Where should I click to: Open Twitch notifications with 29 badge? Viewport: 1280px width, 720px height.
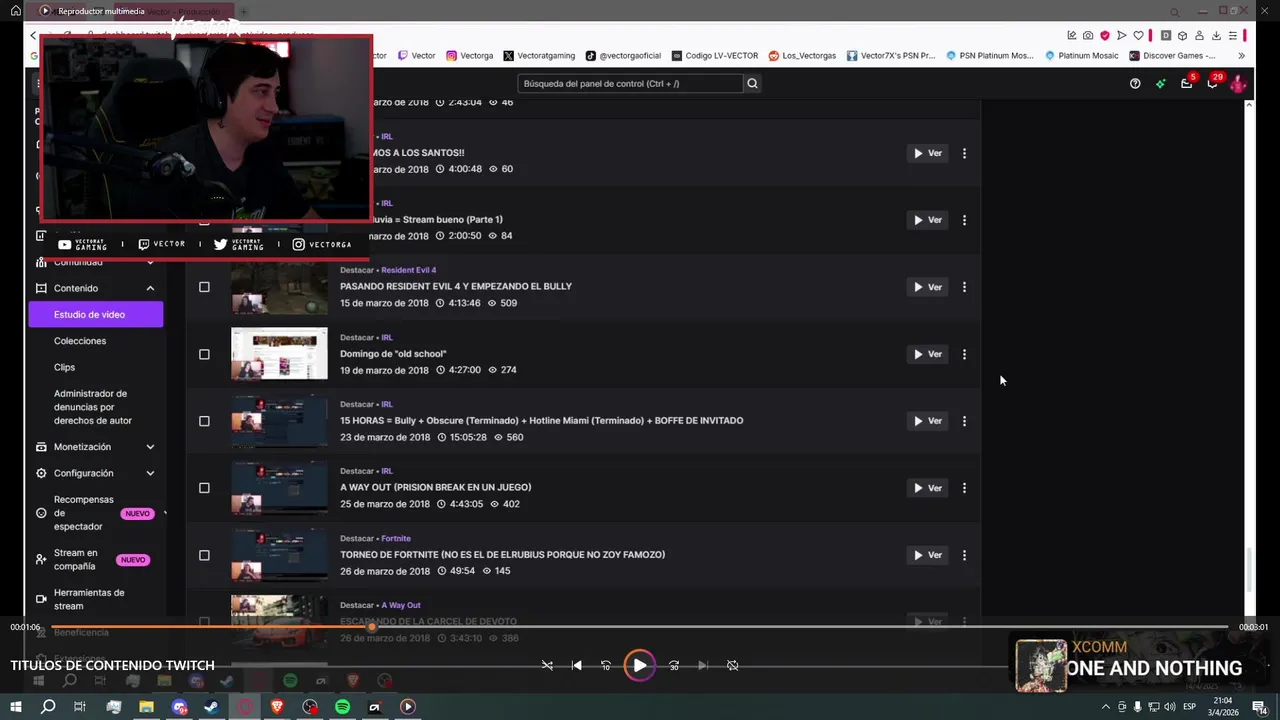pyautogui.click(x=1212, y=84)
